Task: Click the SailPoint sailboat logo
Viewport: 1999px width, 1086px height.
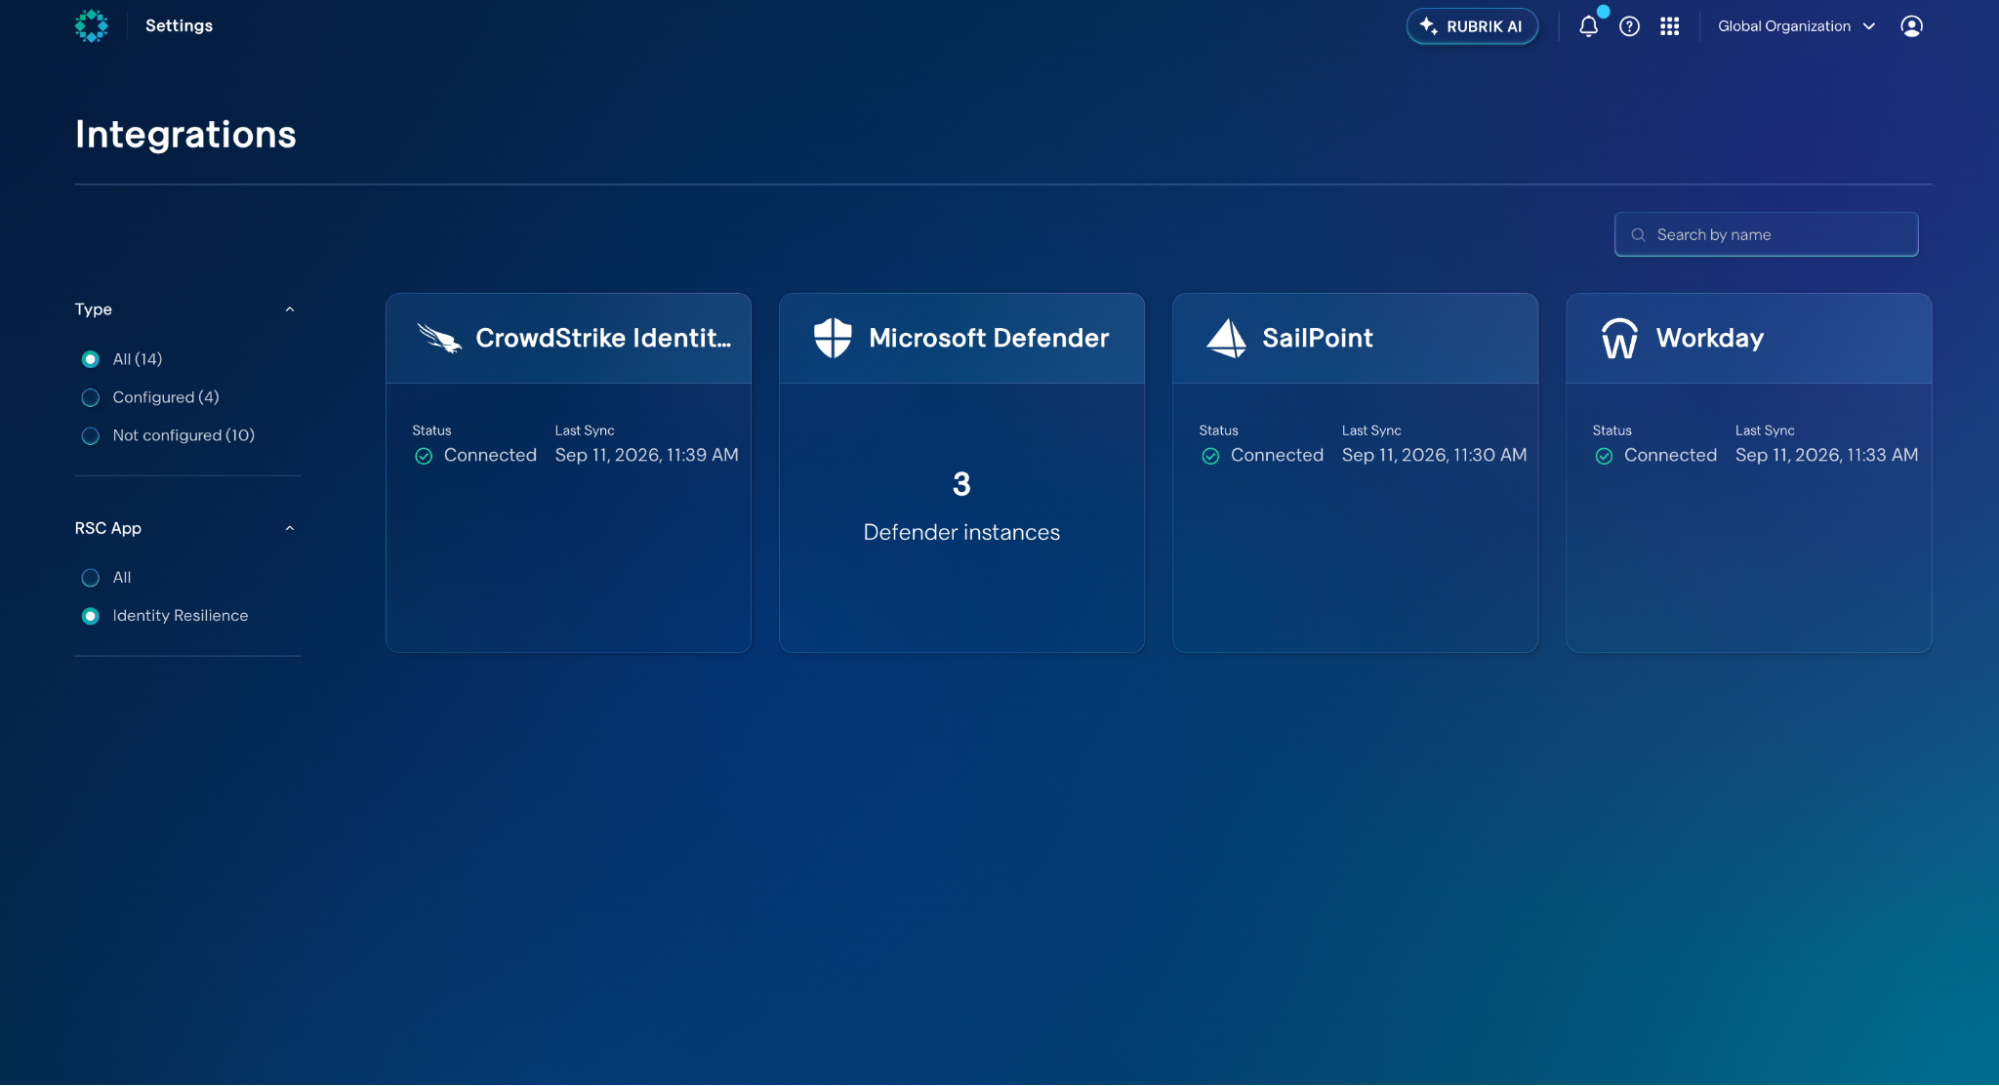Action: pyautogui.click(x=1226, y=338)
